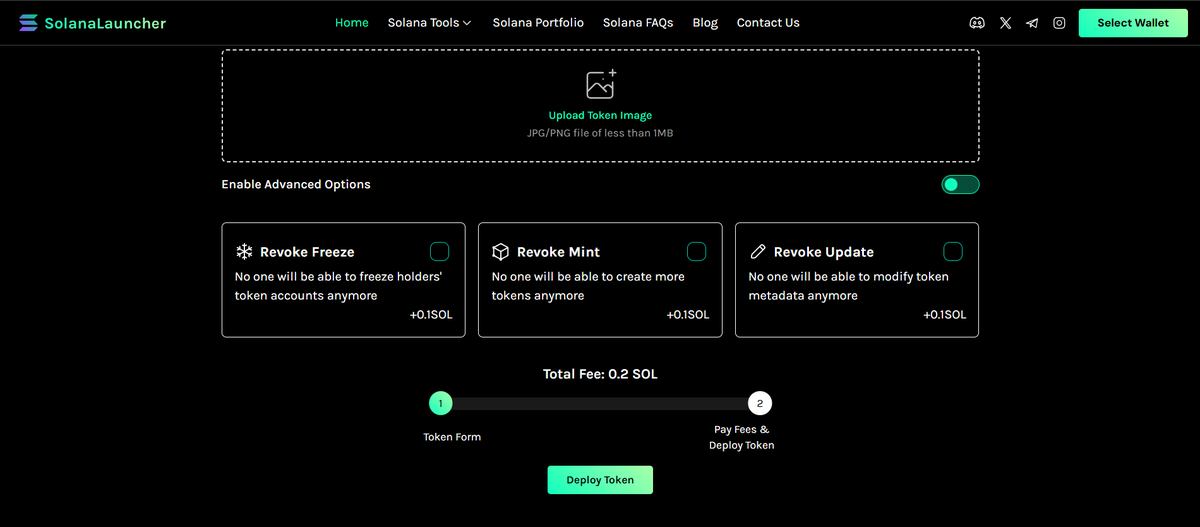1200x527 pixels.
Task: Open the Solana FAQs page
Action: 638,23
